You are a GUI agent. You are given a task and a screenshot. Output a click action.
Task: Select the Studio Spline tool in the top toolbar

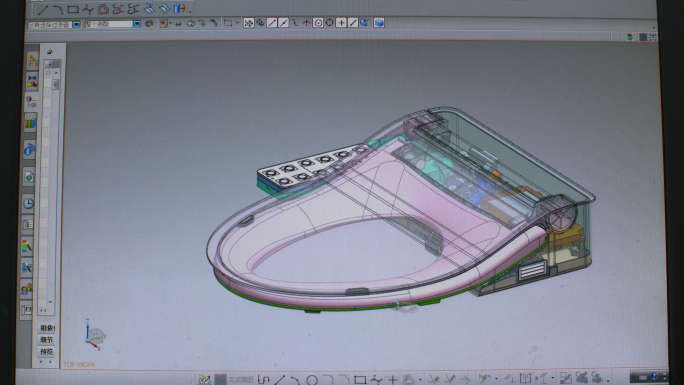tap(88, 9)
